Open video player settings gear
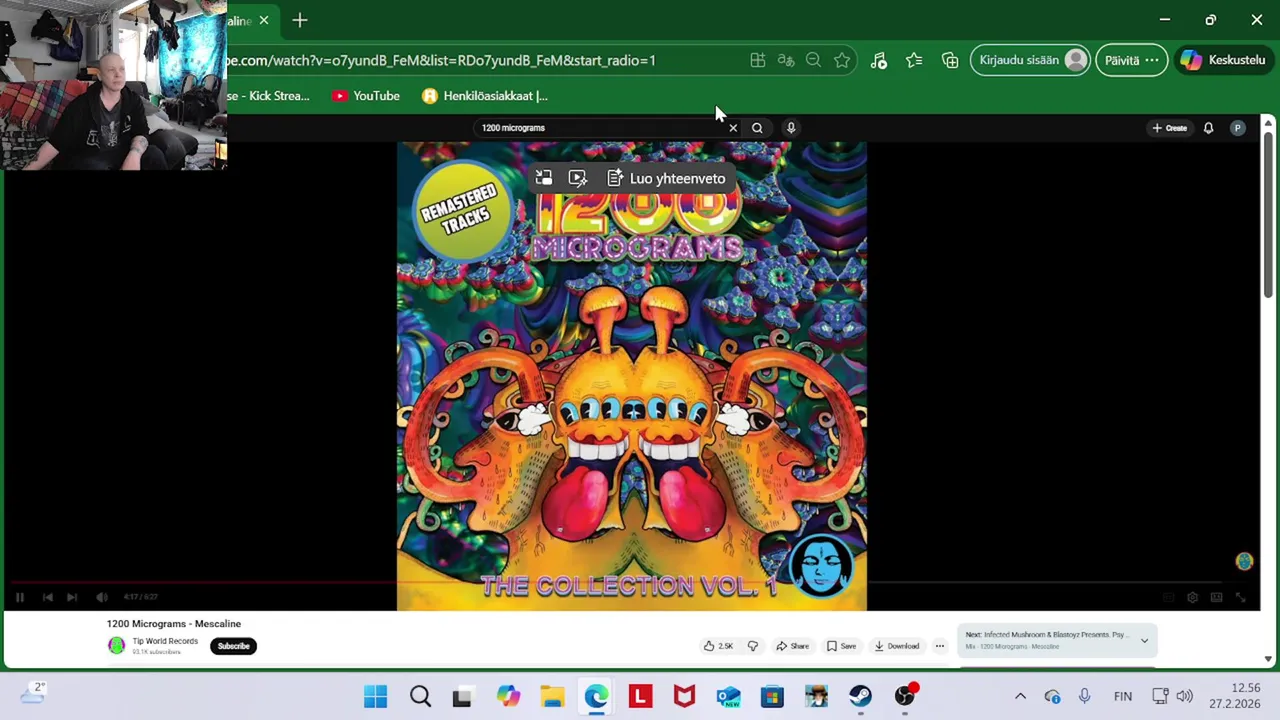The image size is (1280, 720). 1192,597
